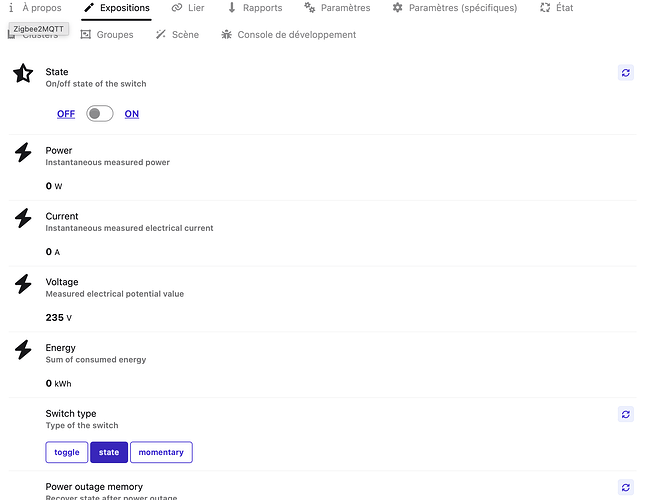Click the lightning icon beside Energy
Viewport: 646px width, 500px height.
(x=23, y=350)
